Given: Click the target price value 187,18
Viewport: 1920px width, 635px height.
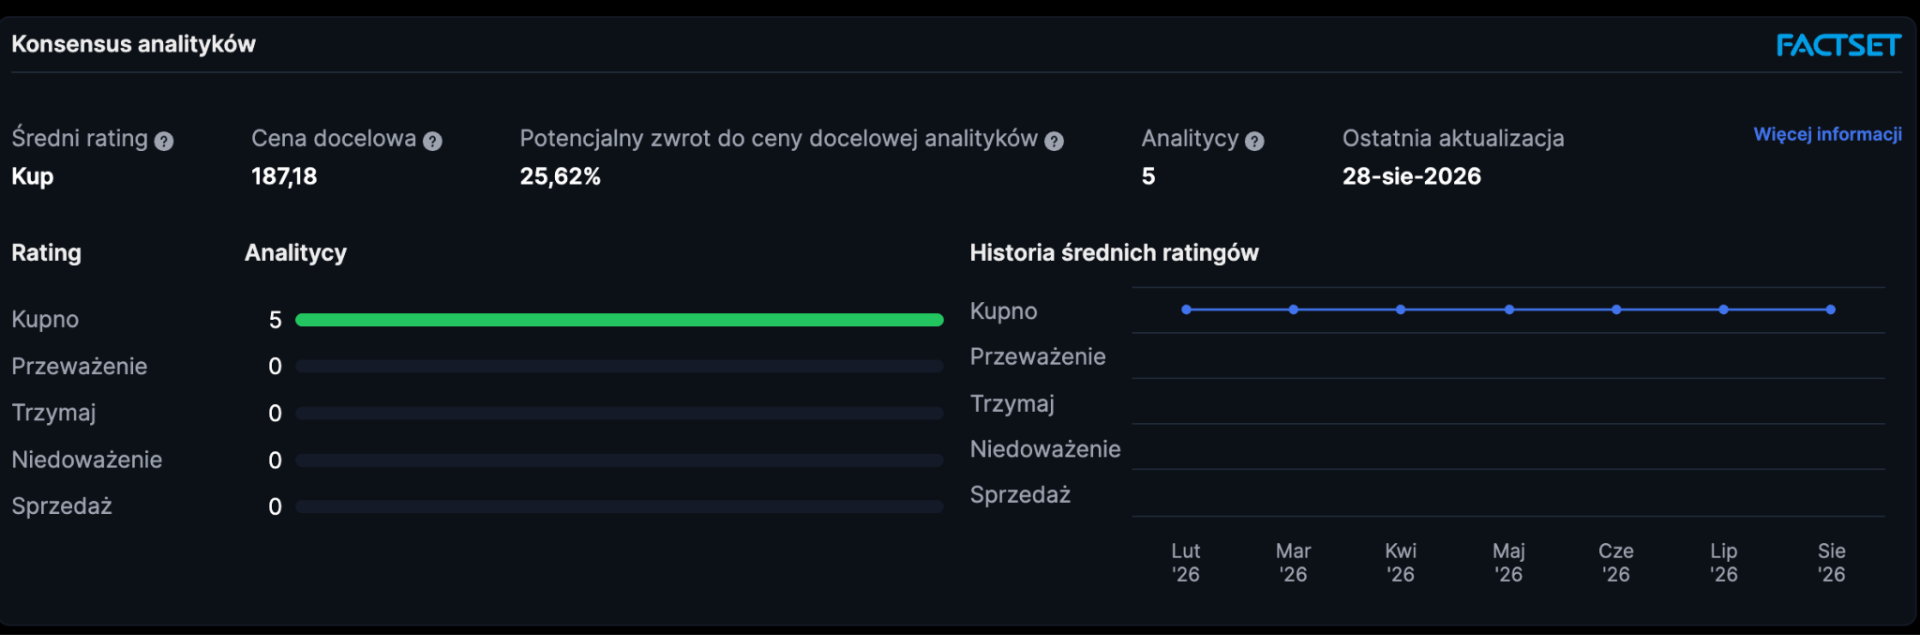Looking at the screenshot, I should pos(284,177).
